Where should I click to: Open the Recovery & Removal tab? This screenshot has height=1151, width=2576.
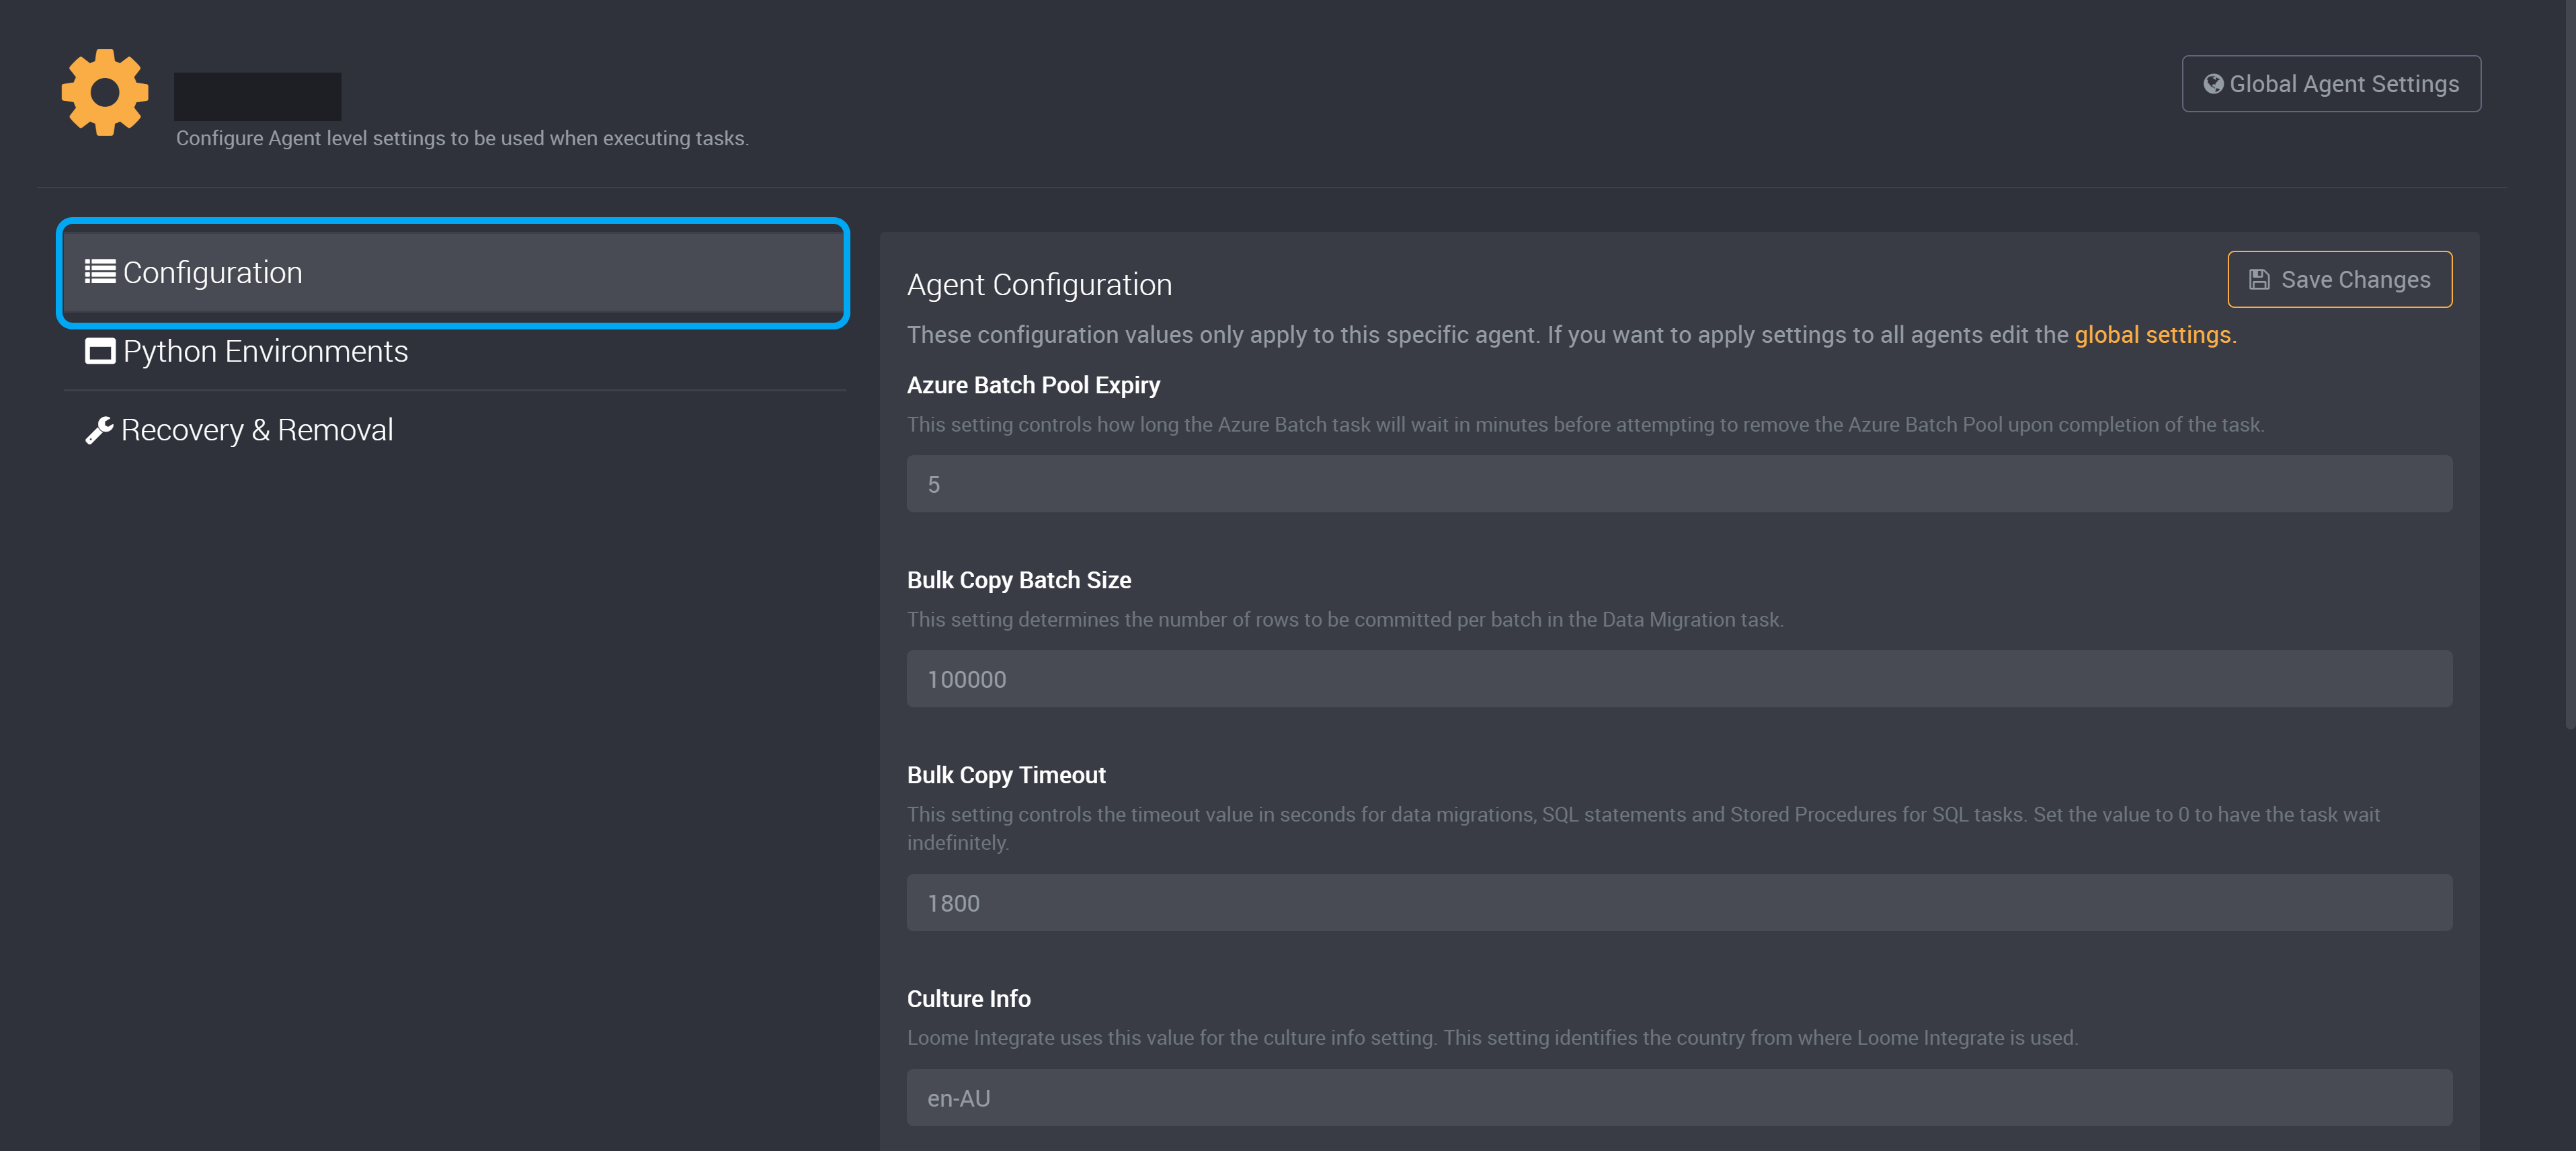tap(455, 430)
